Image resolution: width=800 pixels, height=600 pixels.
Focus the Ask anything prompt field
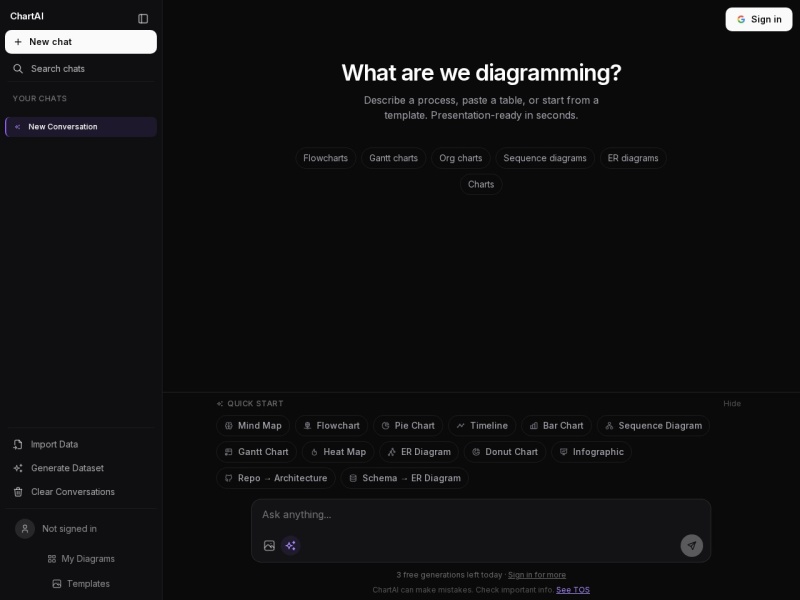click(x=481, y=515)
